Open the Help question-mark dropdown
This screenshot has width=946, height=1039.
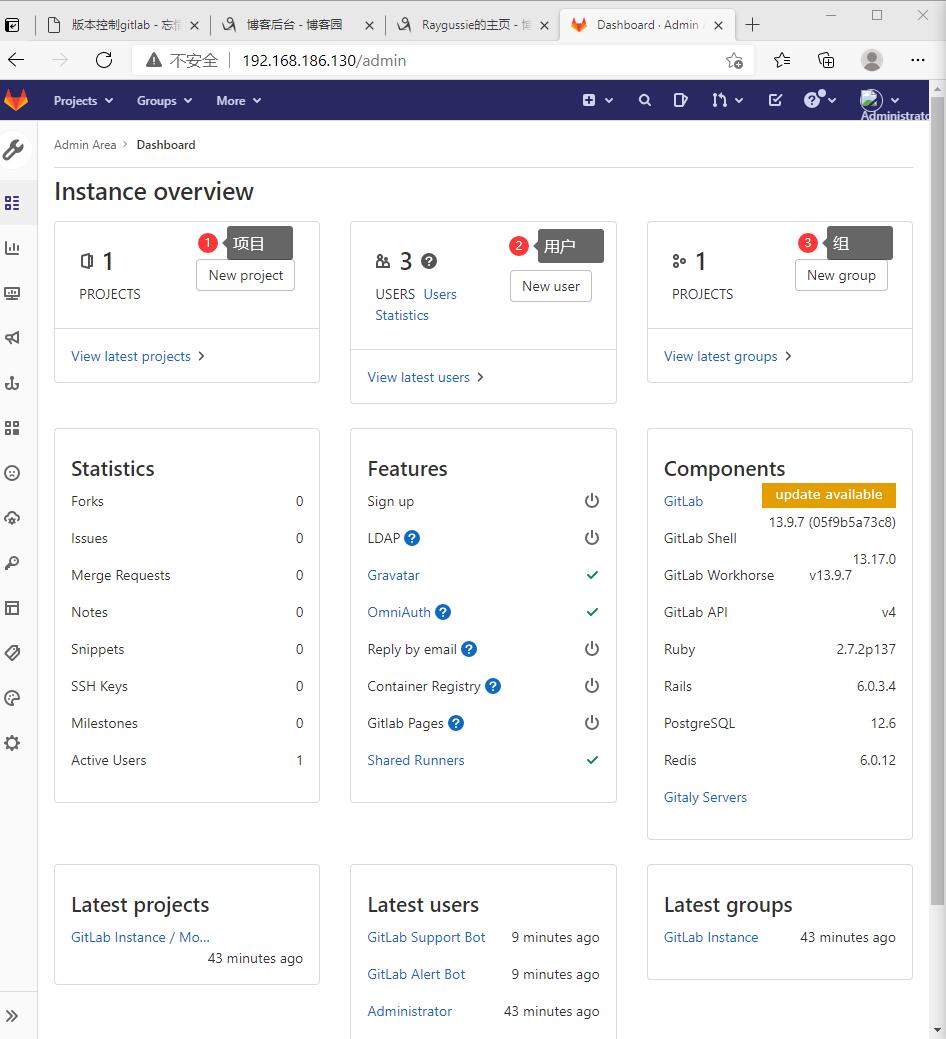tap(820, 100)
